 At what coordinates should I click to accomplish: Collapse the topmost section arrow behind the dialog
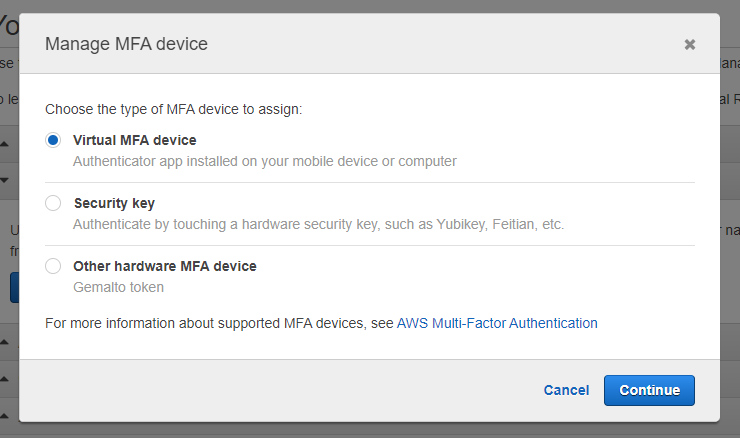(x=5, y=143)
